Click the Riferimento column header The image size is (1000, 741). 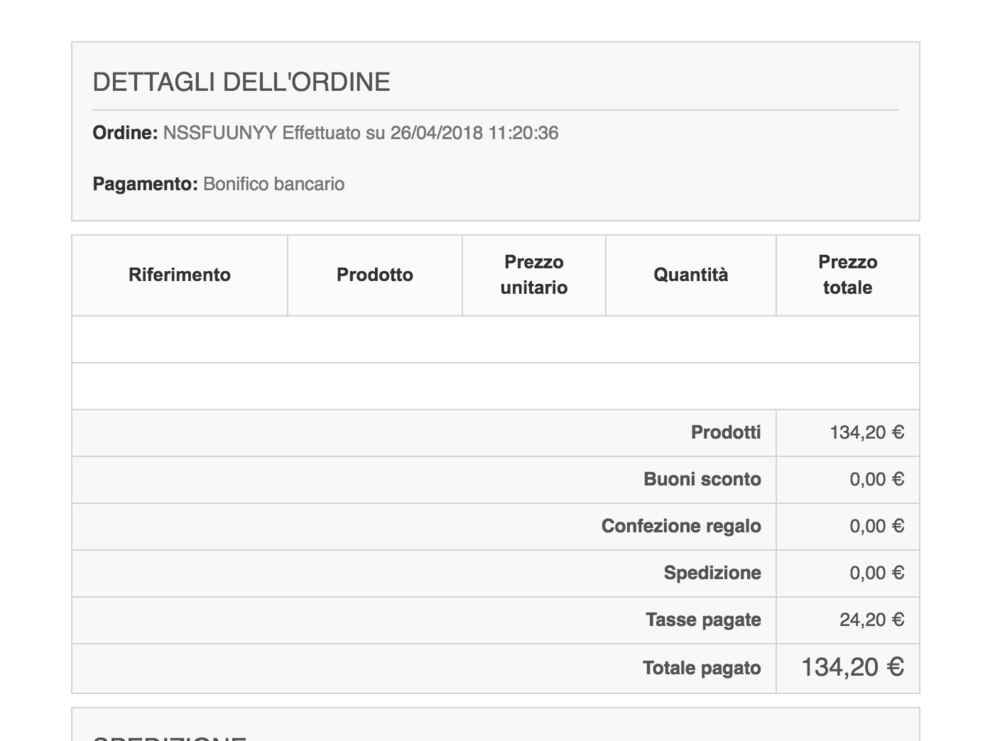point(178,275)
